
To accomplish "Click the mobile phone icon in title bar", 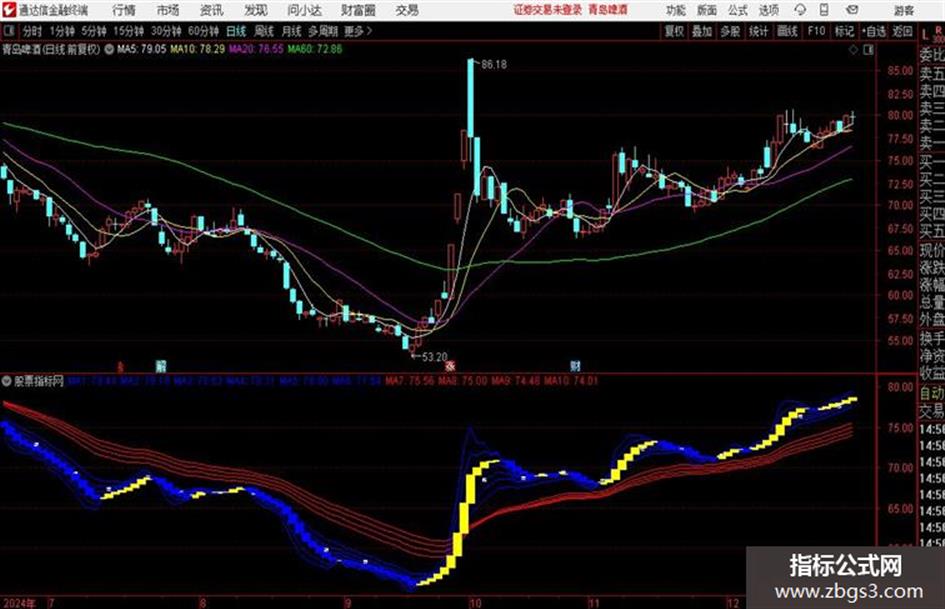I will pyautogui.click(x=824, y=10).
